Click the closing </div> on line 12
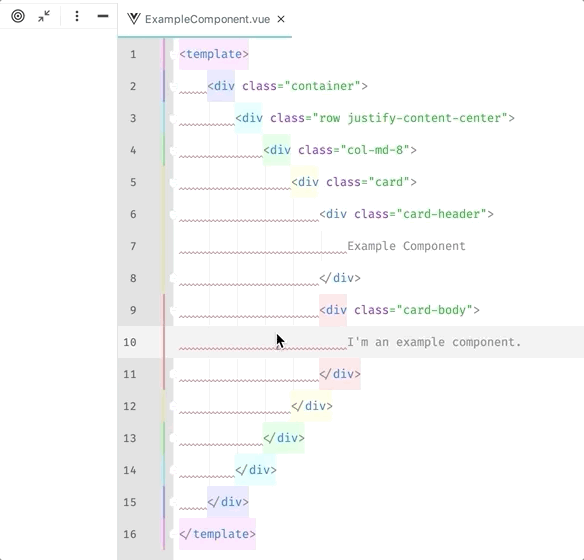 (x=312, y=406)
